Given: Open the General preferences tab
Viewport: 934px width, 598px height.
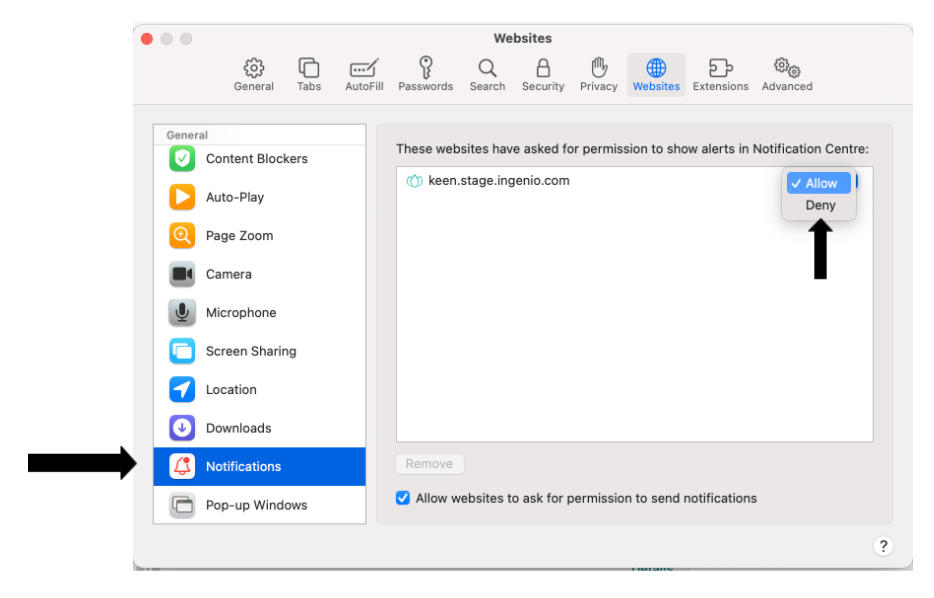Looking at the screenshot, I should point(254,75).
